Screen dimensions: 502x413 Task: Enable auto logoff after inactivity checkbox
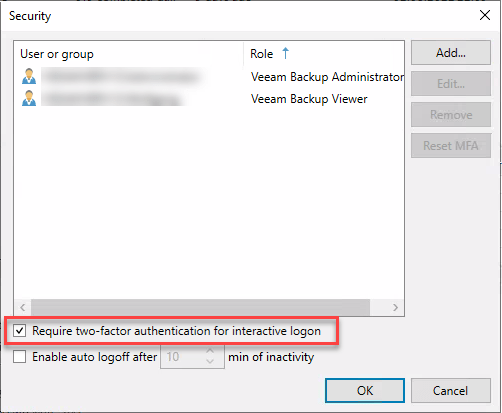point(19,357)
